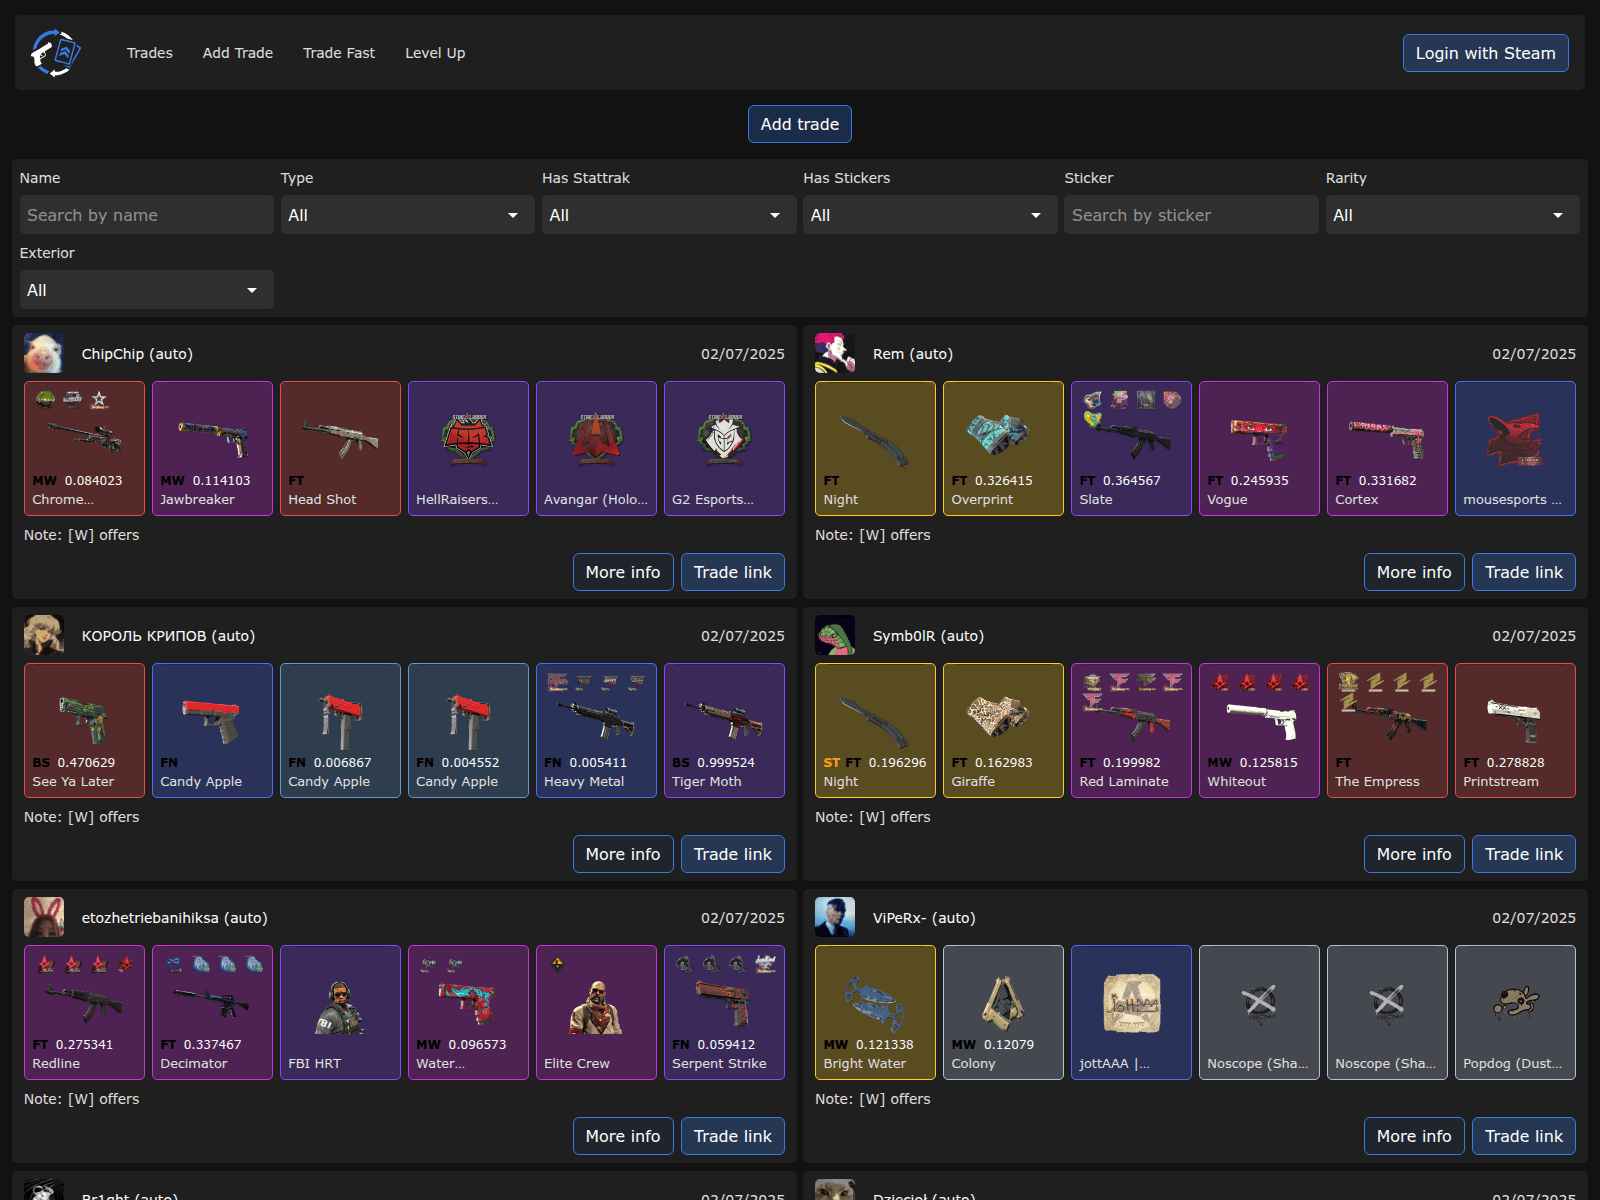
Task: Select the Heavy Metal rifle item
Action: coord(596,730)
